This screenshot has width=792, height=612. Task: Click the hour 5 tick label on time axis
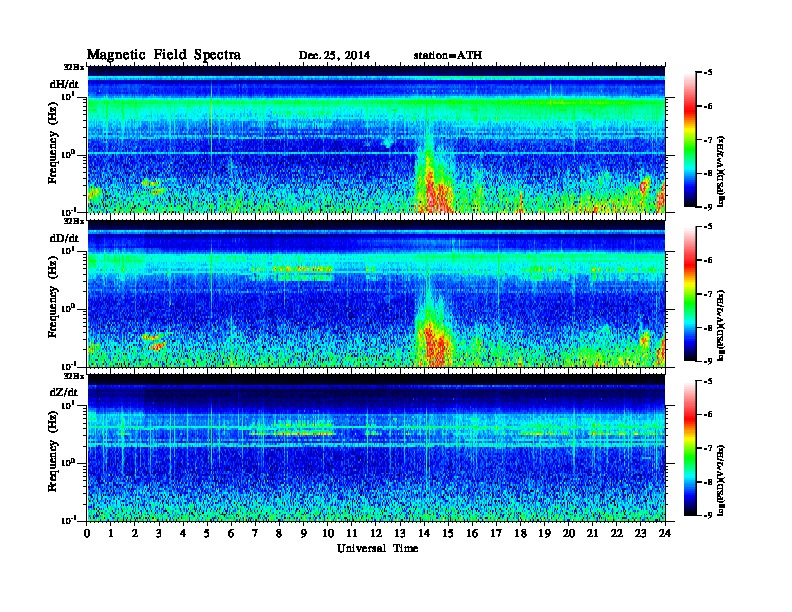(207, 533)
